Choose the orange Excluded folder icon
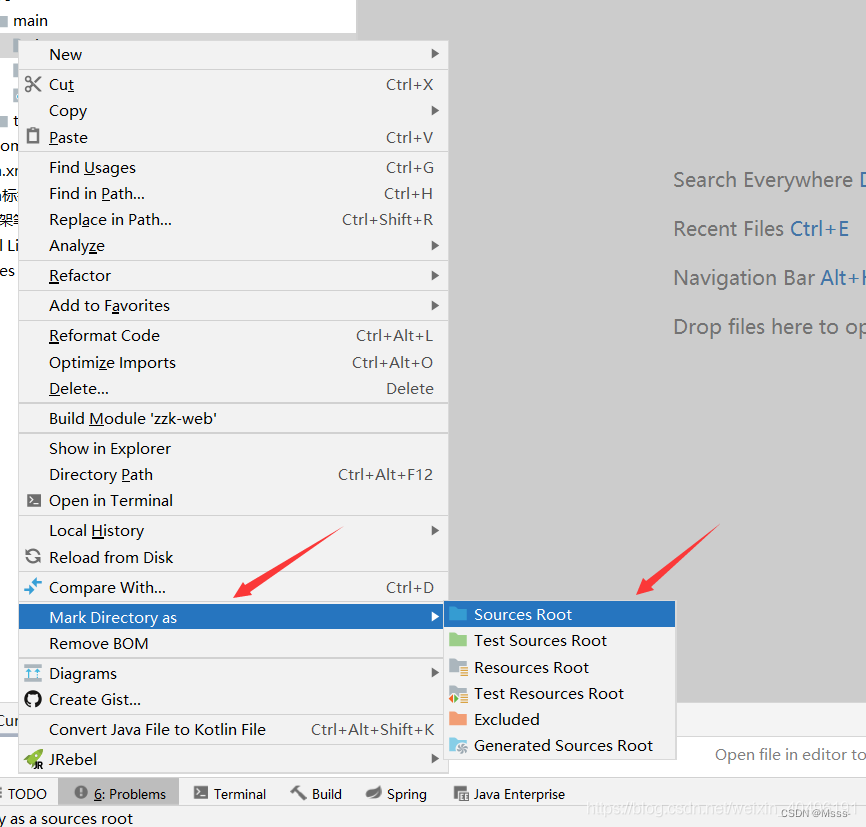Viewport: 866px width, 827px height. point(458,719)
